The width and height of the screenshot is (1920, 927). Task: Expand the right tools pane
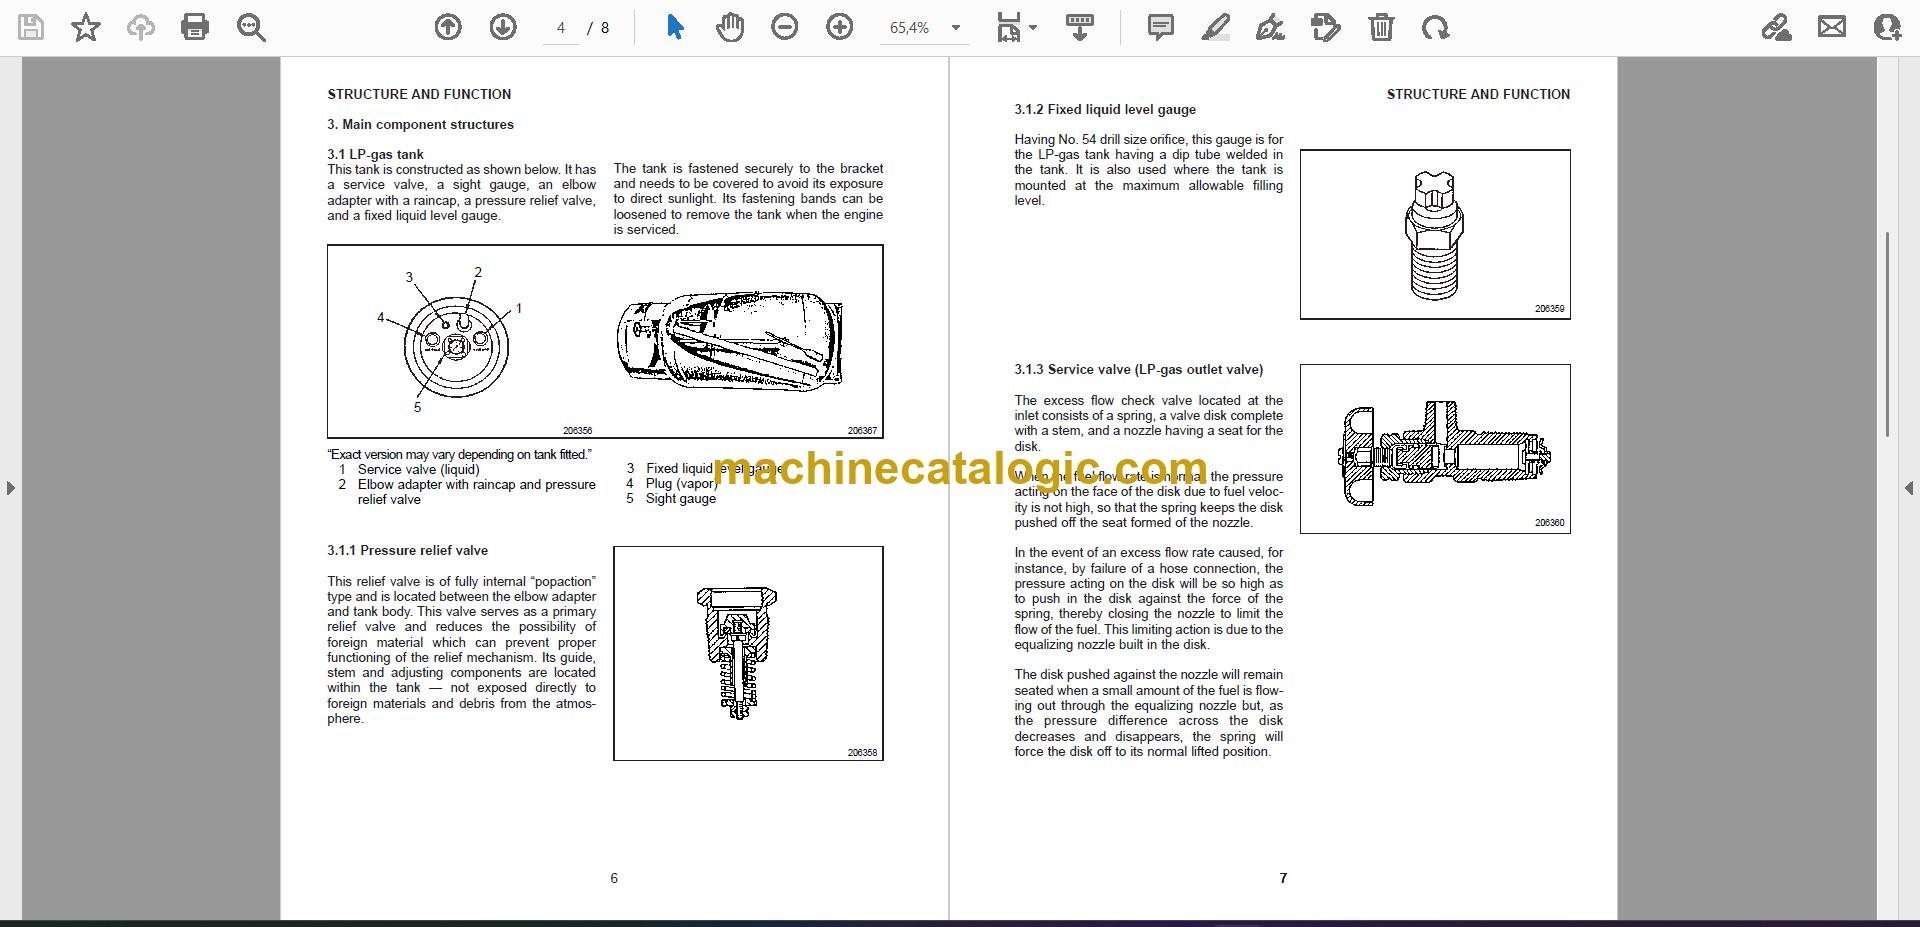click(x=1908, y=489)
